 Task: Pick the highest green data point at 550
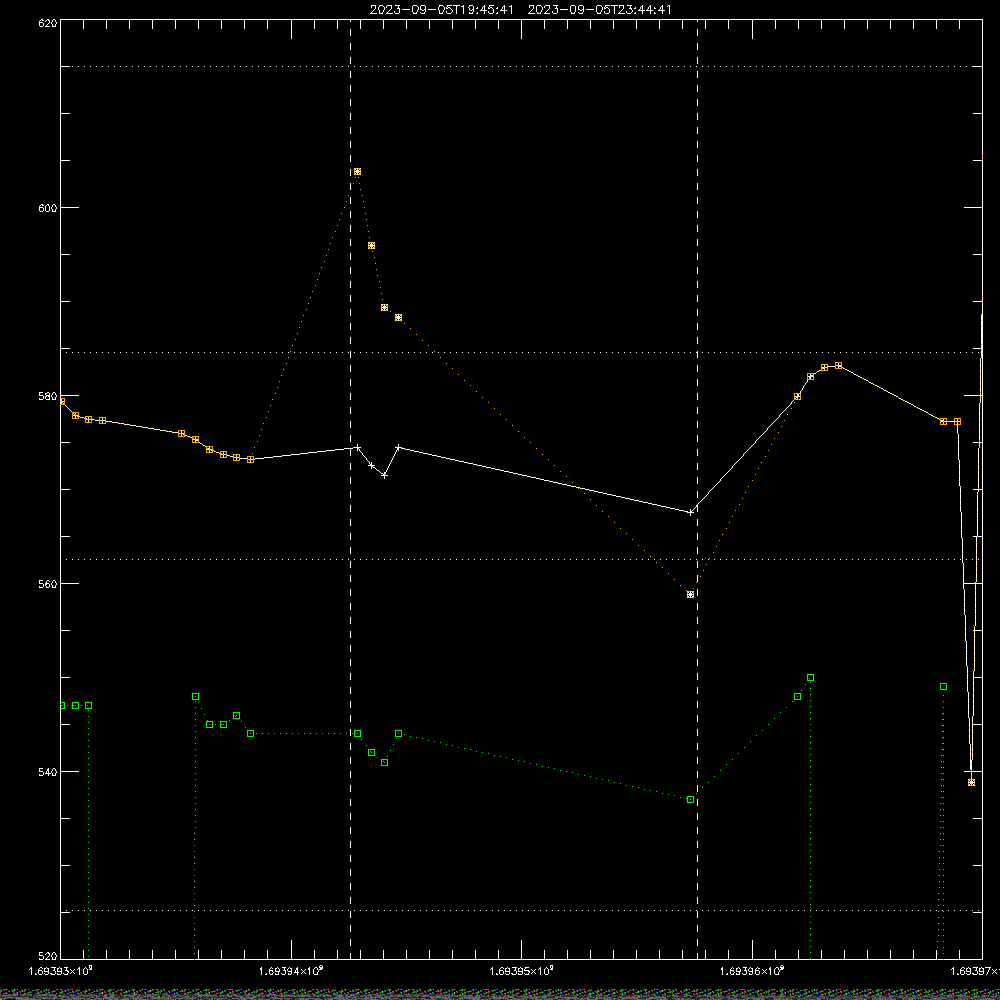pyautogui.click(x=810, y=677)
